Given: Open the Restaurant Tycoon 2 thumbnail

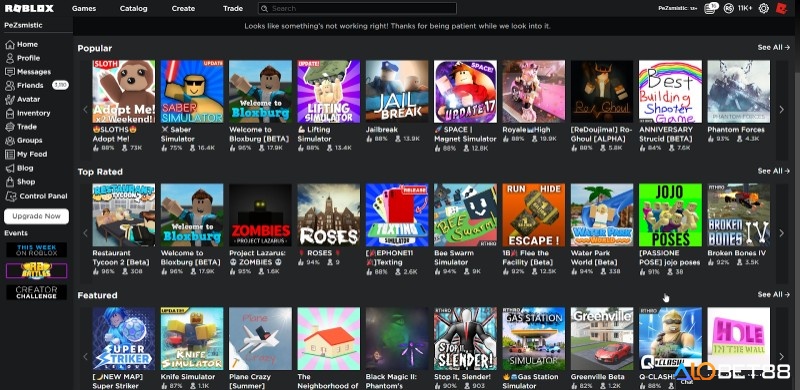Looking at the screenshot, I should coord(123,215).
